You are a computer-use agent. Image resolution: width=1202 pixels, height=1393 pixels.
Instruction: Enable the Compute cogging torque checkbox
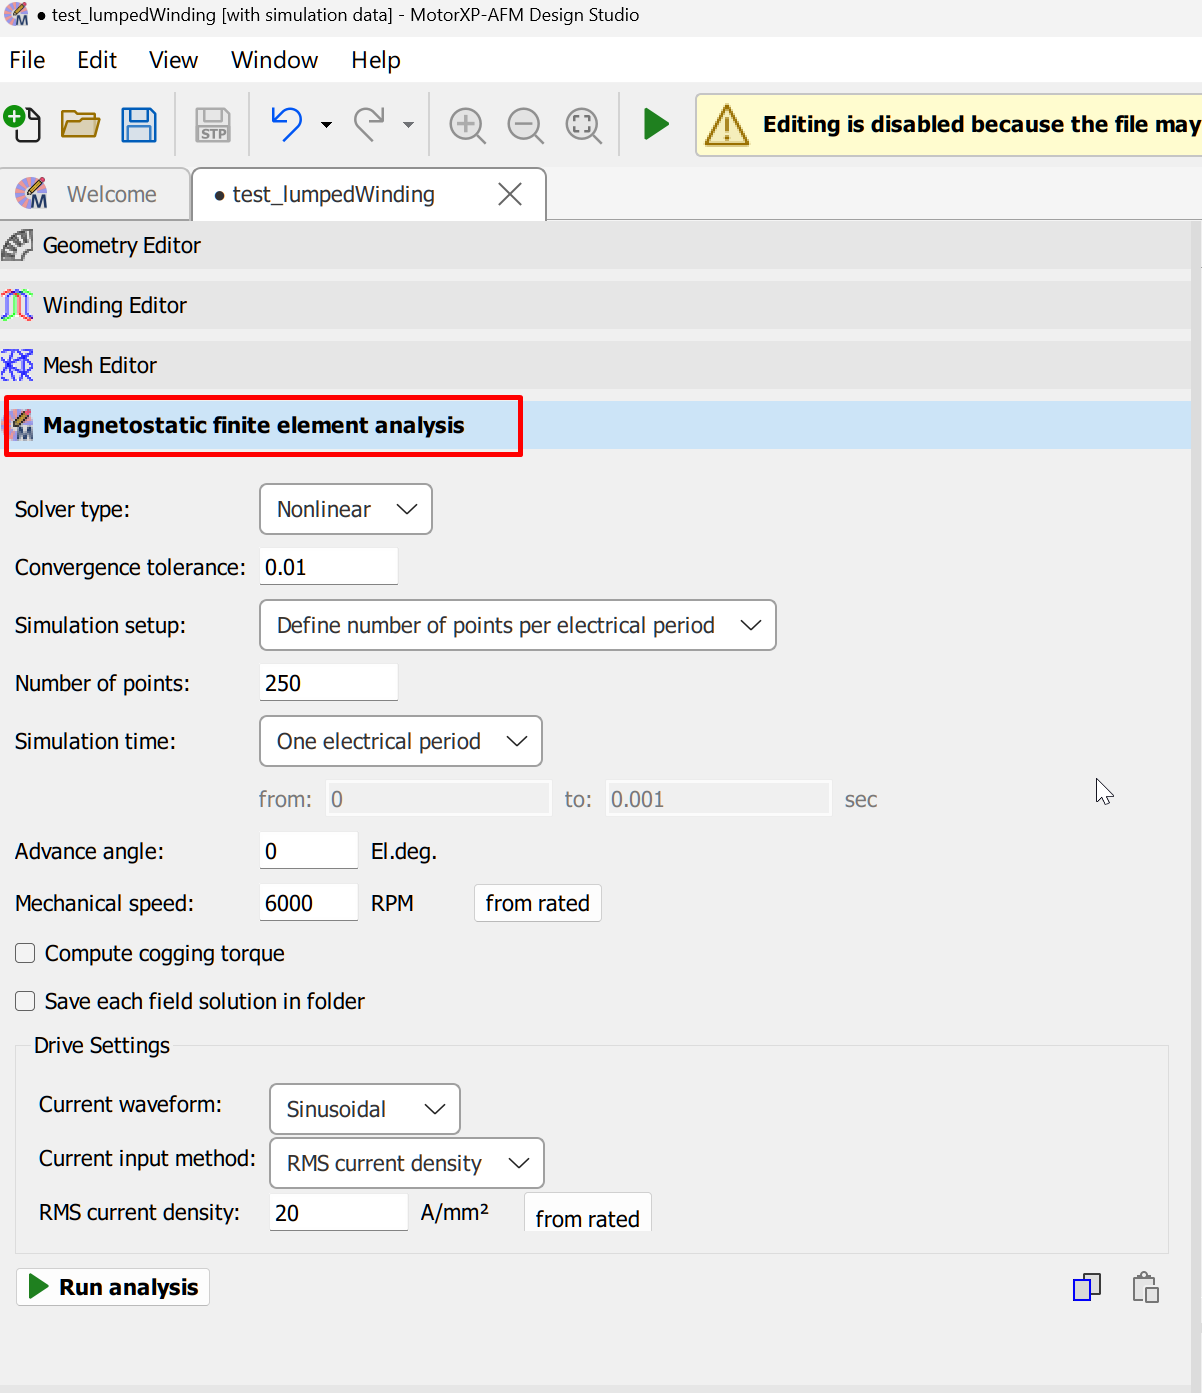pyautogui.click(x=25, y=953)
